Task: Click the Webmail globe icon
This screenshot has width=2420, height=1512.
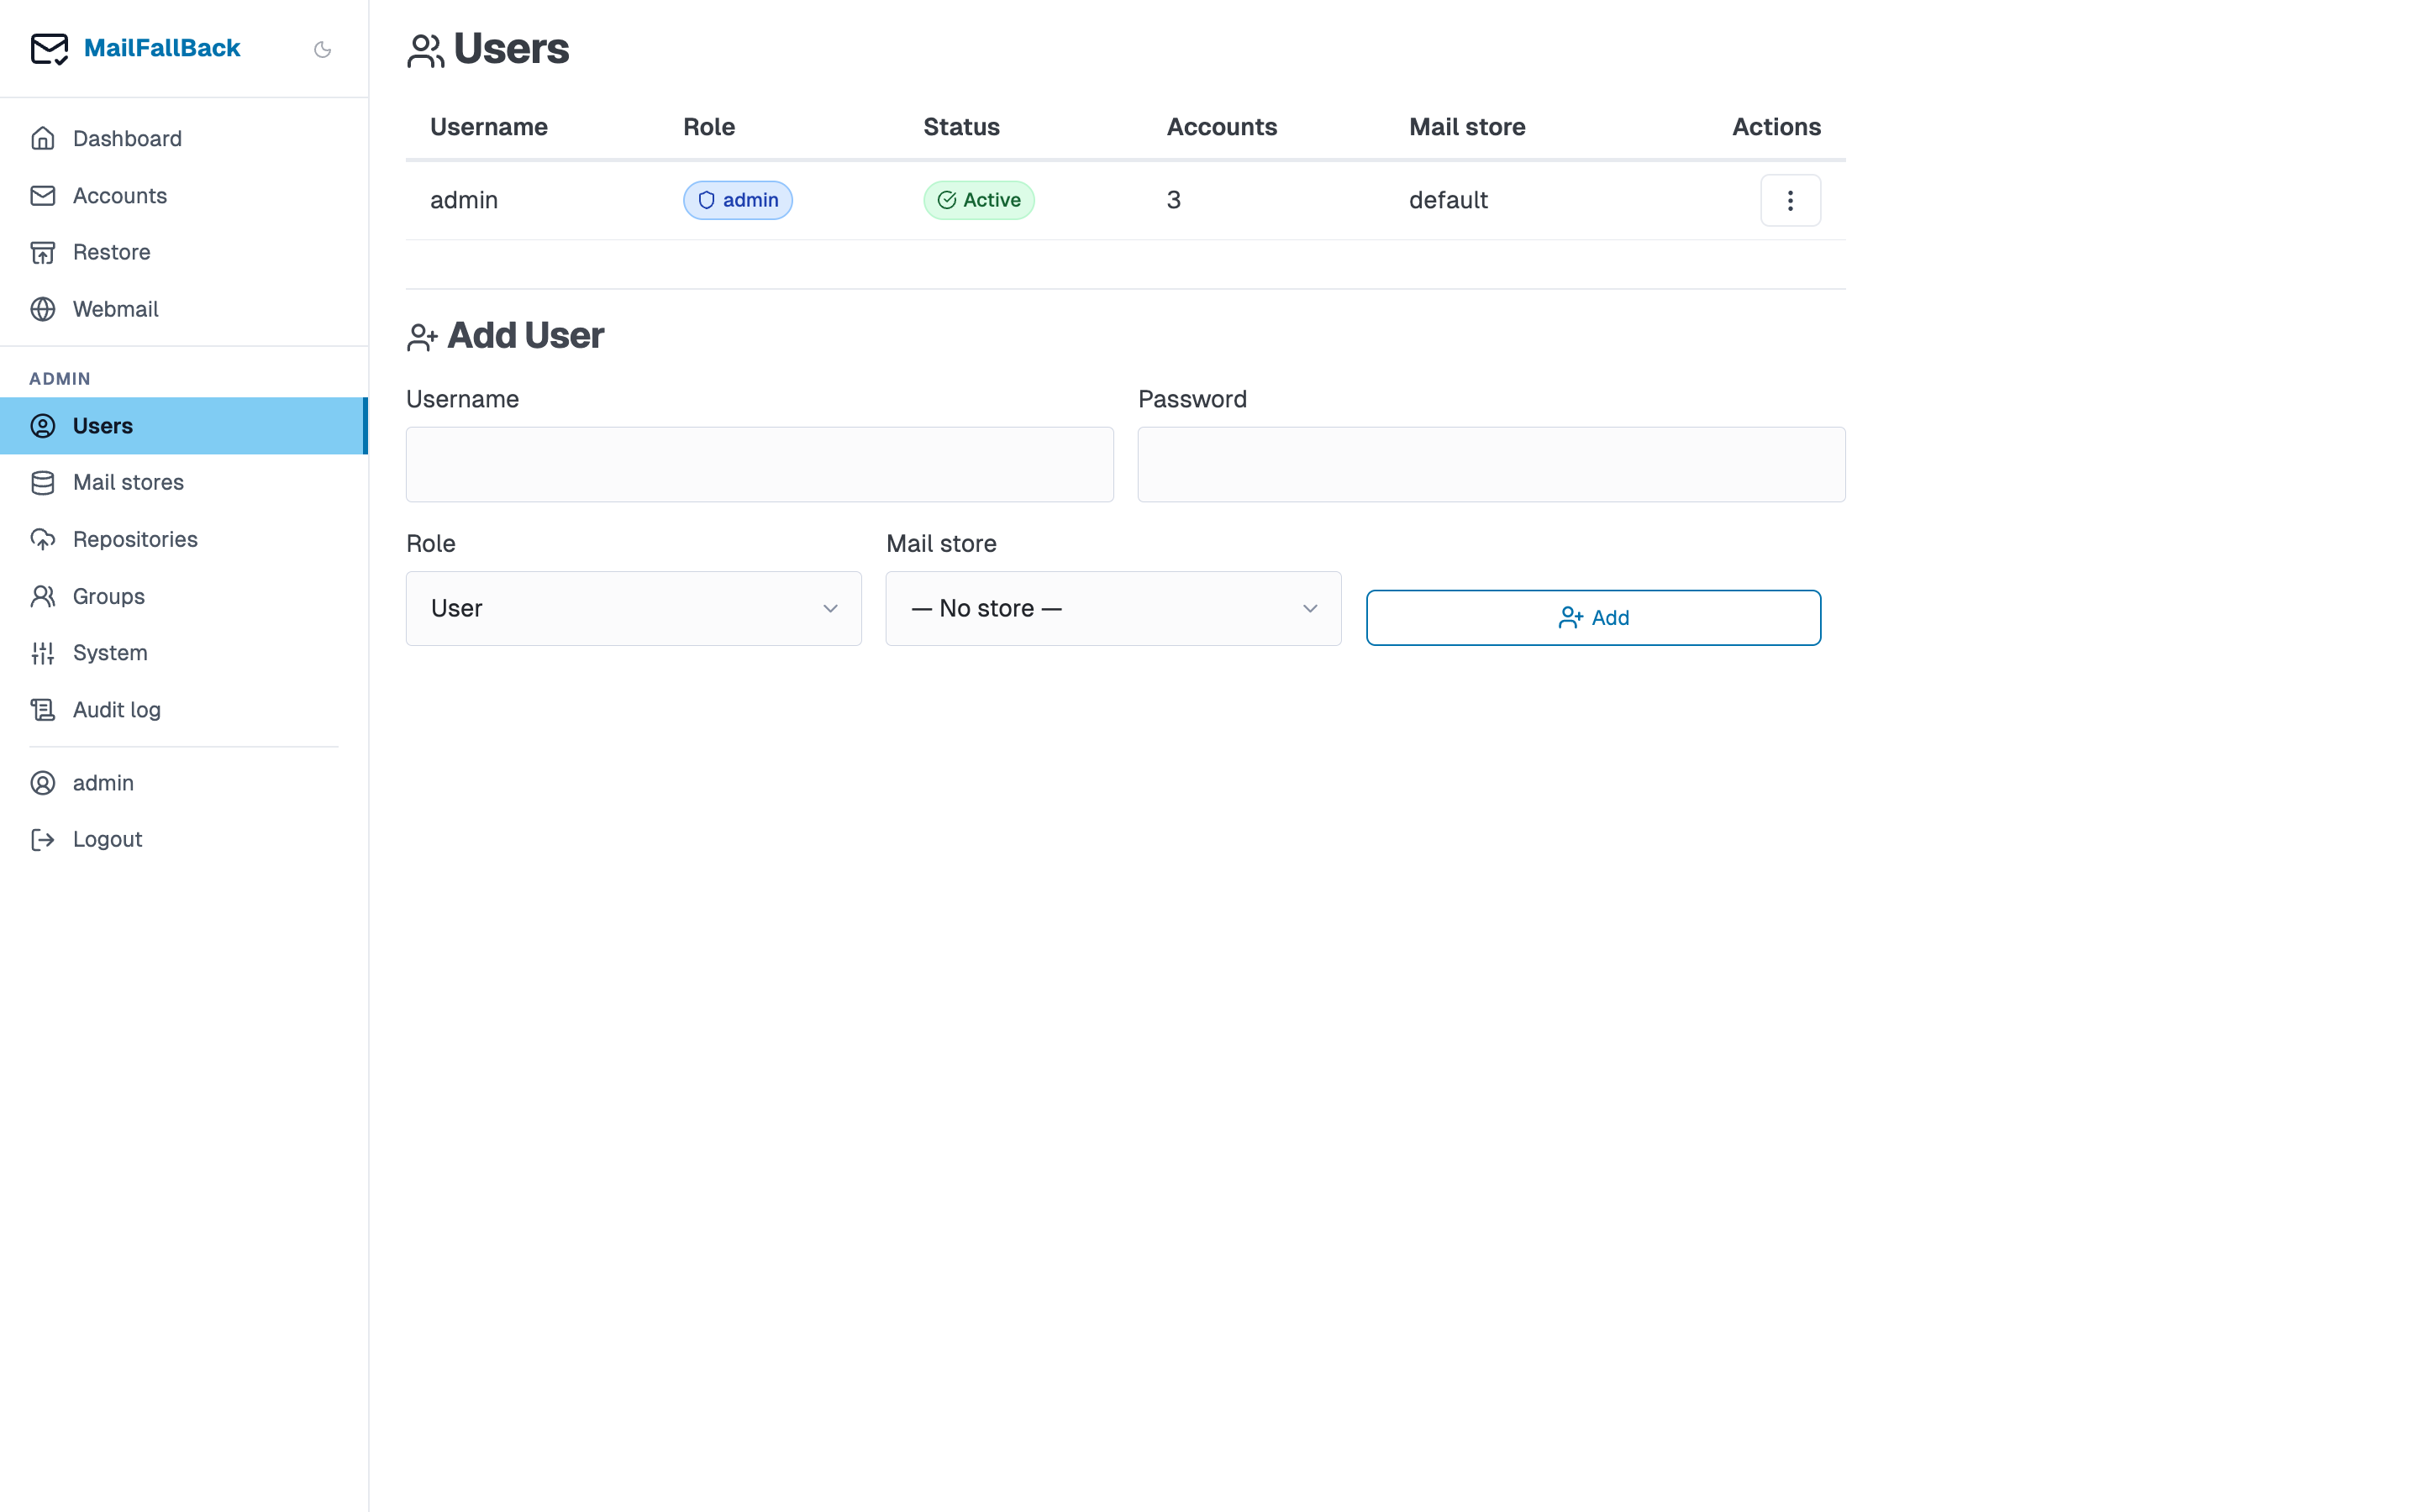Action: (43, 309)
